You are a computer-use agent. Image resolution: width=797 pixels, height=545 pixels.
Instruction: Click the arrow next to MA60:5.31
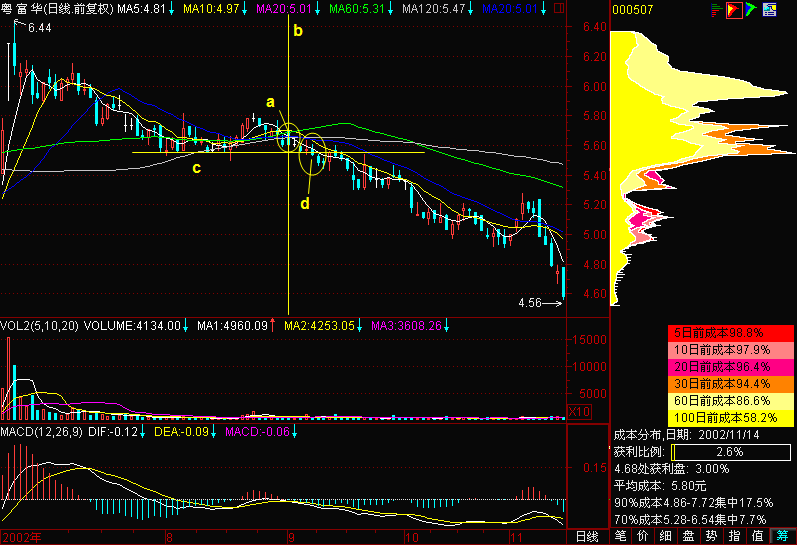(391, 9)
